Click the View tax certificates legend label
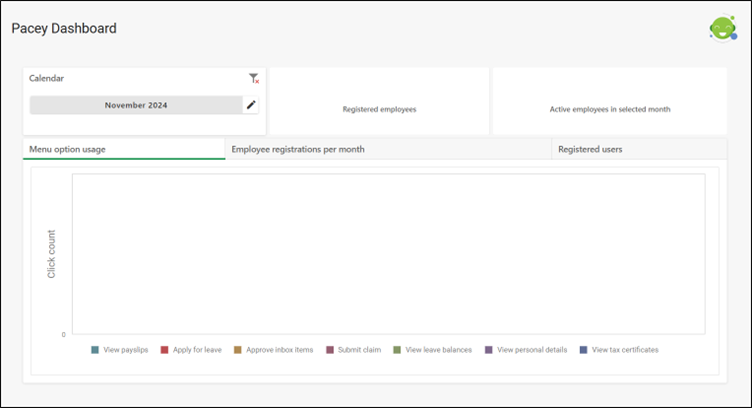Screen dimensions: 752x408 click(625, 350)
